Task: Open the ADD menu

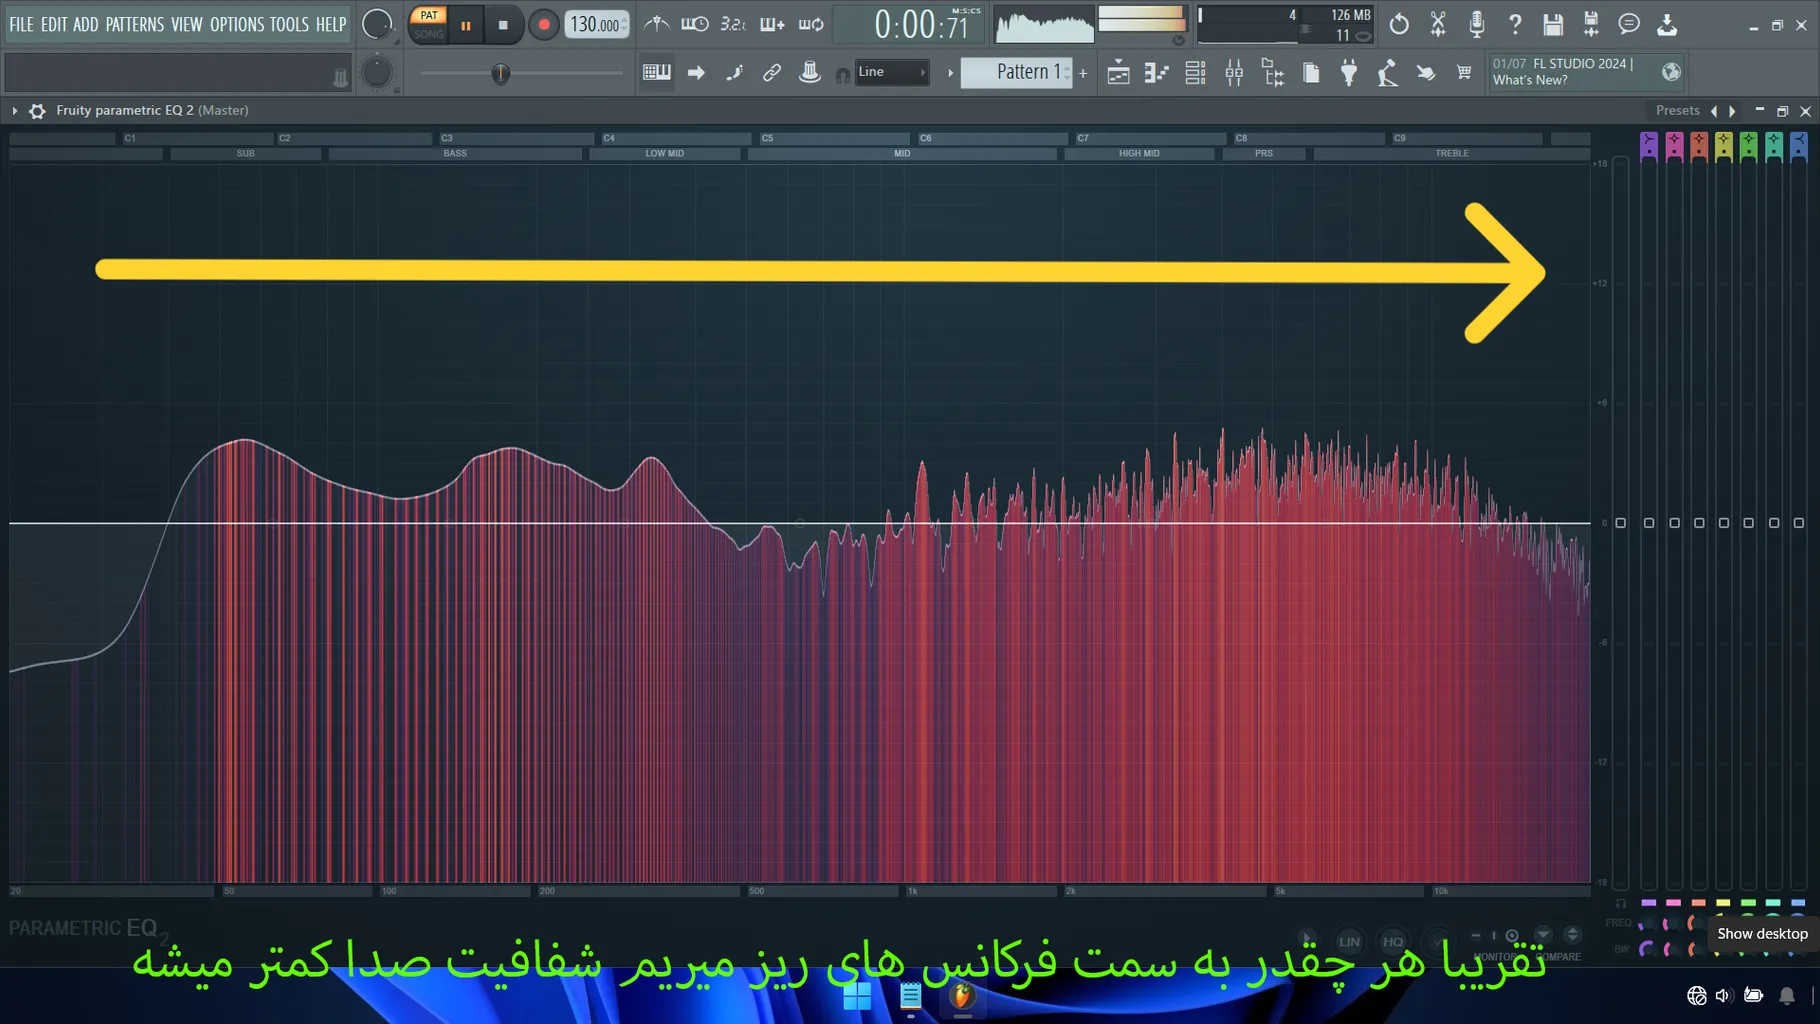Action: [x=86, y=24]
